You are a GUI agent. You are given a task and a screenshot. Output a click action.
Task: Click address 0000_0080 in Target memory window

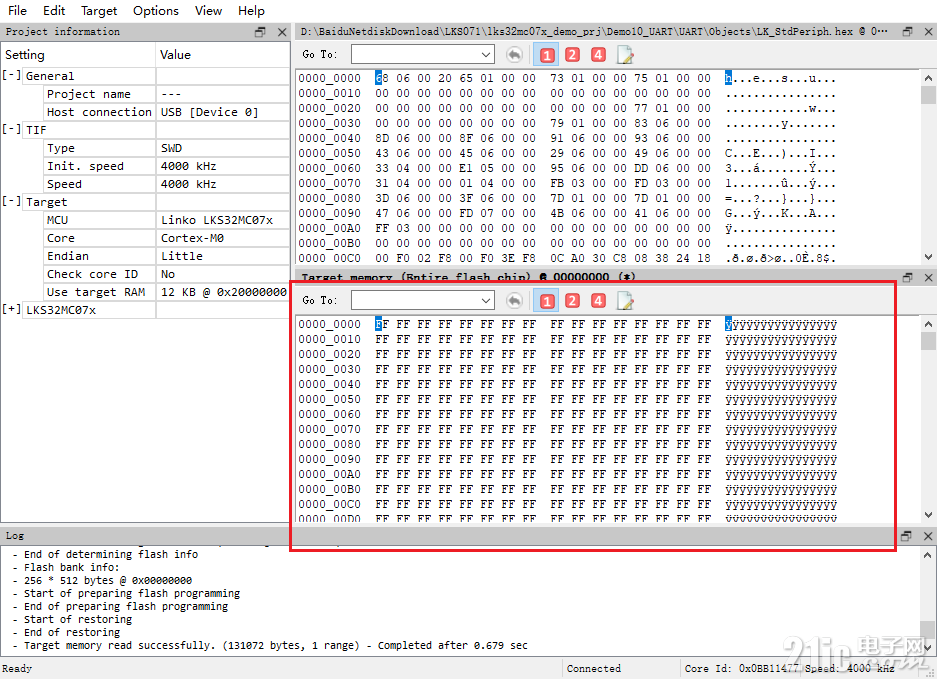pos(330,444)
